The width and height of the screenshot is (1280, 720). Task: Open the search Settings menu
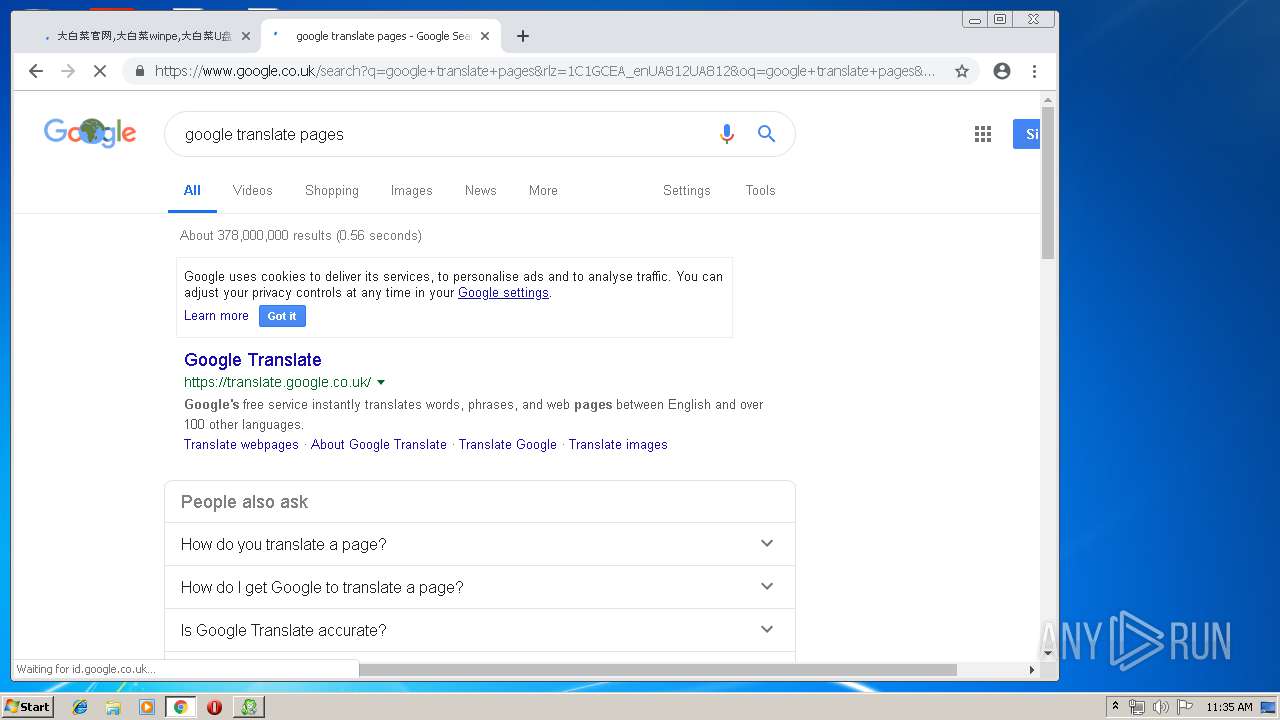pyautogui.click(x=687, y=190)
